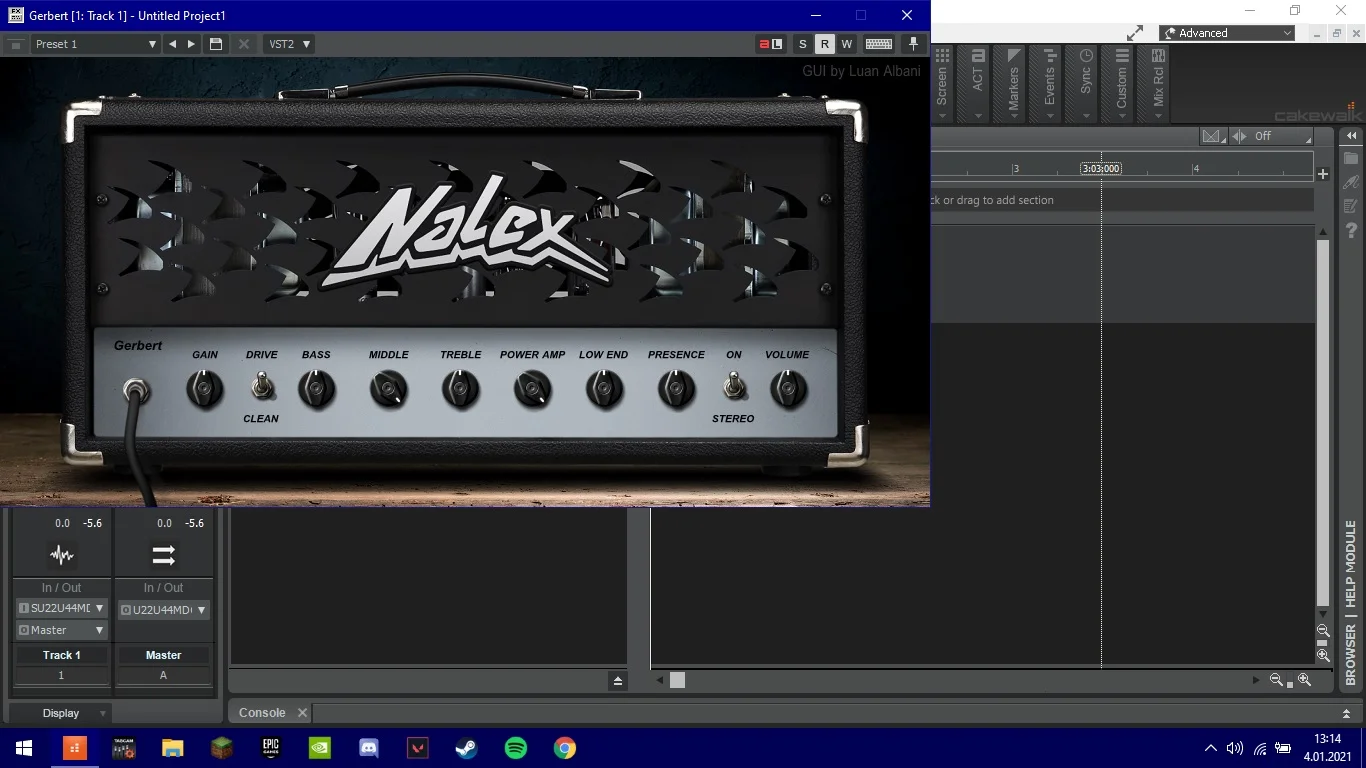Flip the Drive/Clean switch on the amp
1366x768 pixels.
pos(262,386)
